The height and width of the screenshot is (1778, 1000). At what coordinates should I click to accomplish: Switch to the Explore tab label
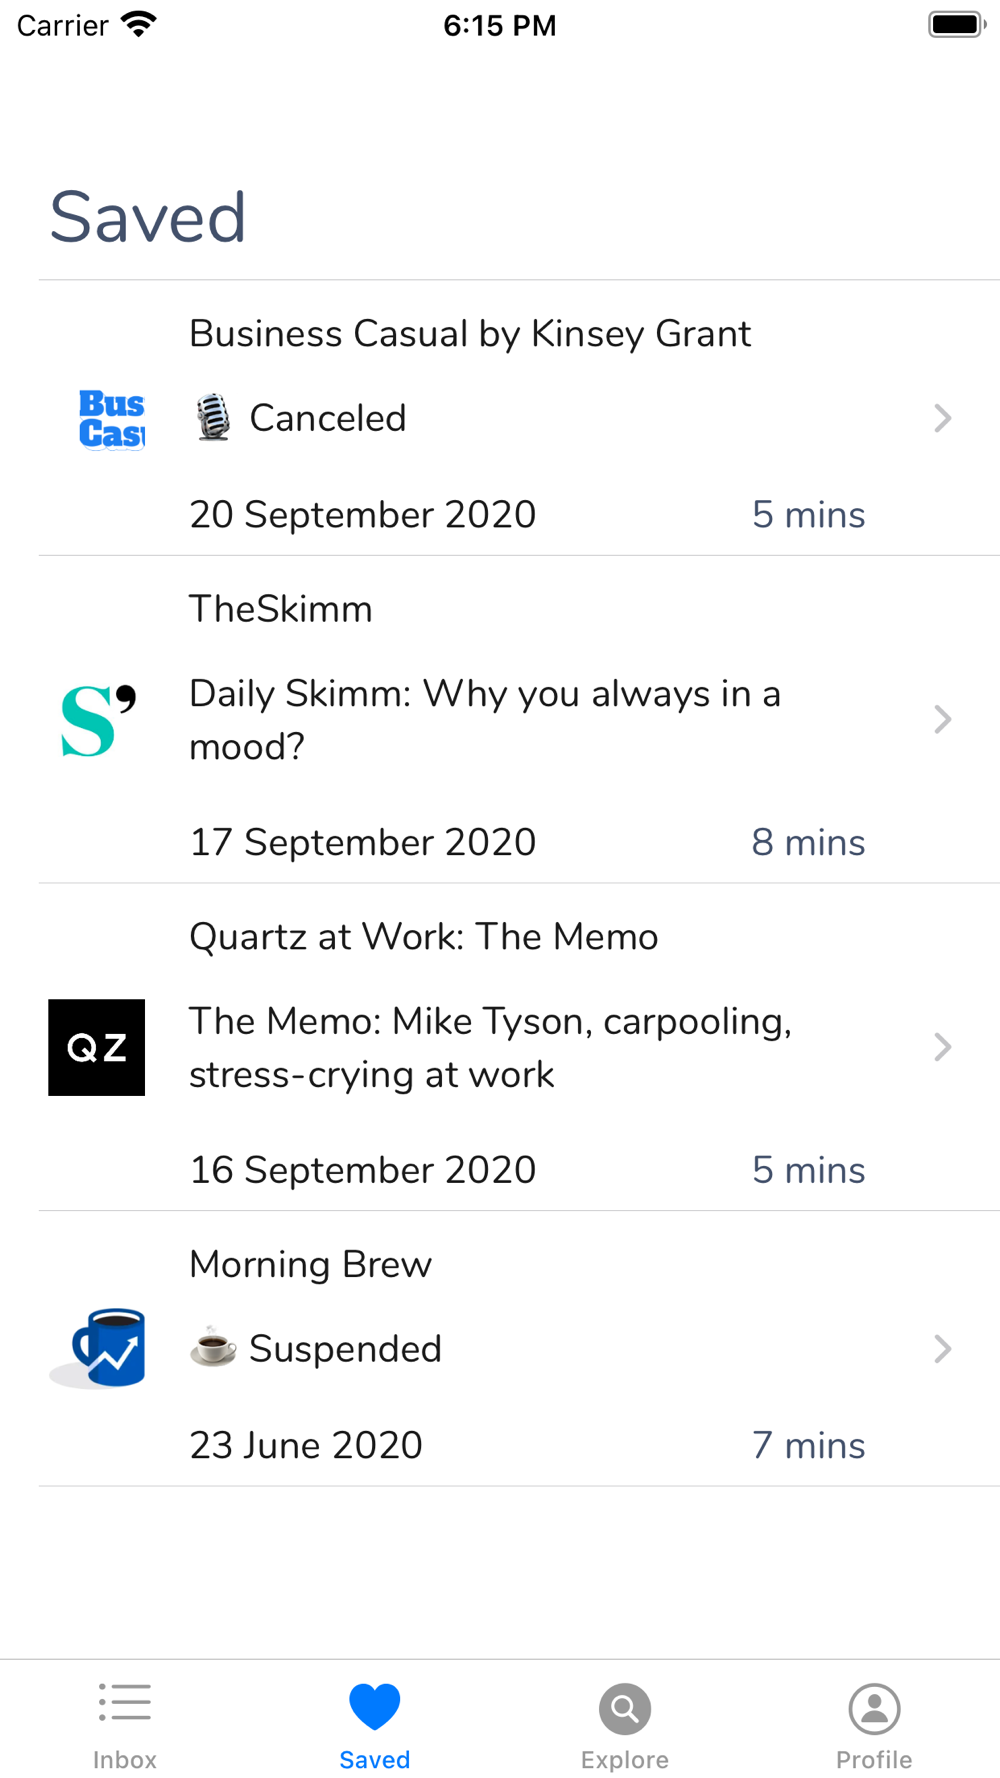coord(625,1759)
